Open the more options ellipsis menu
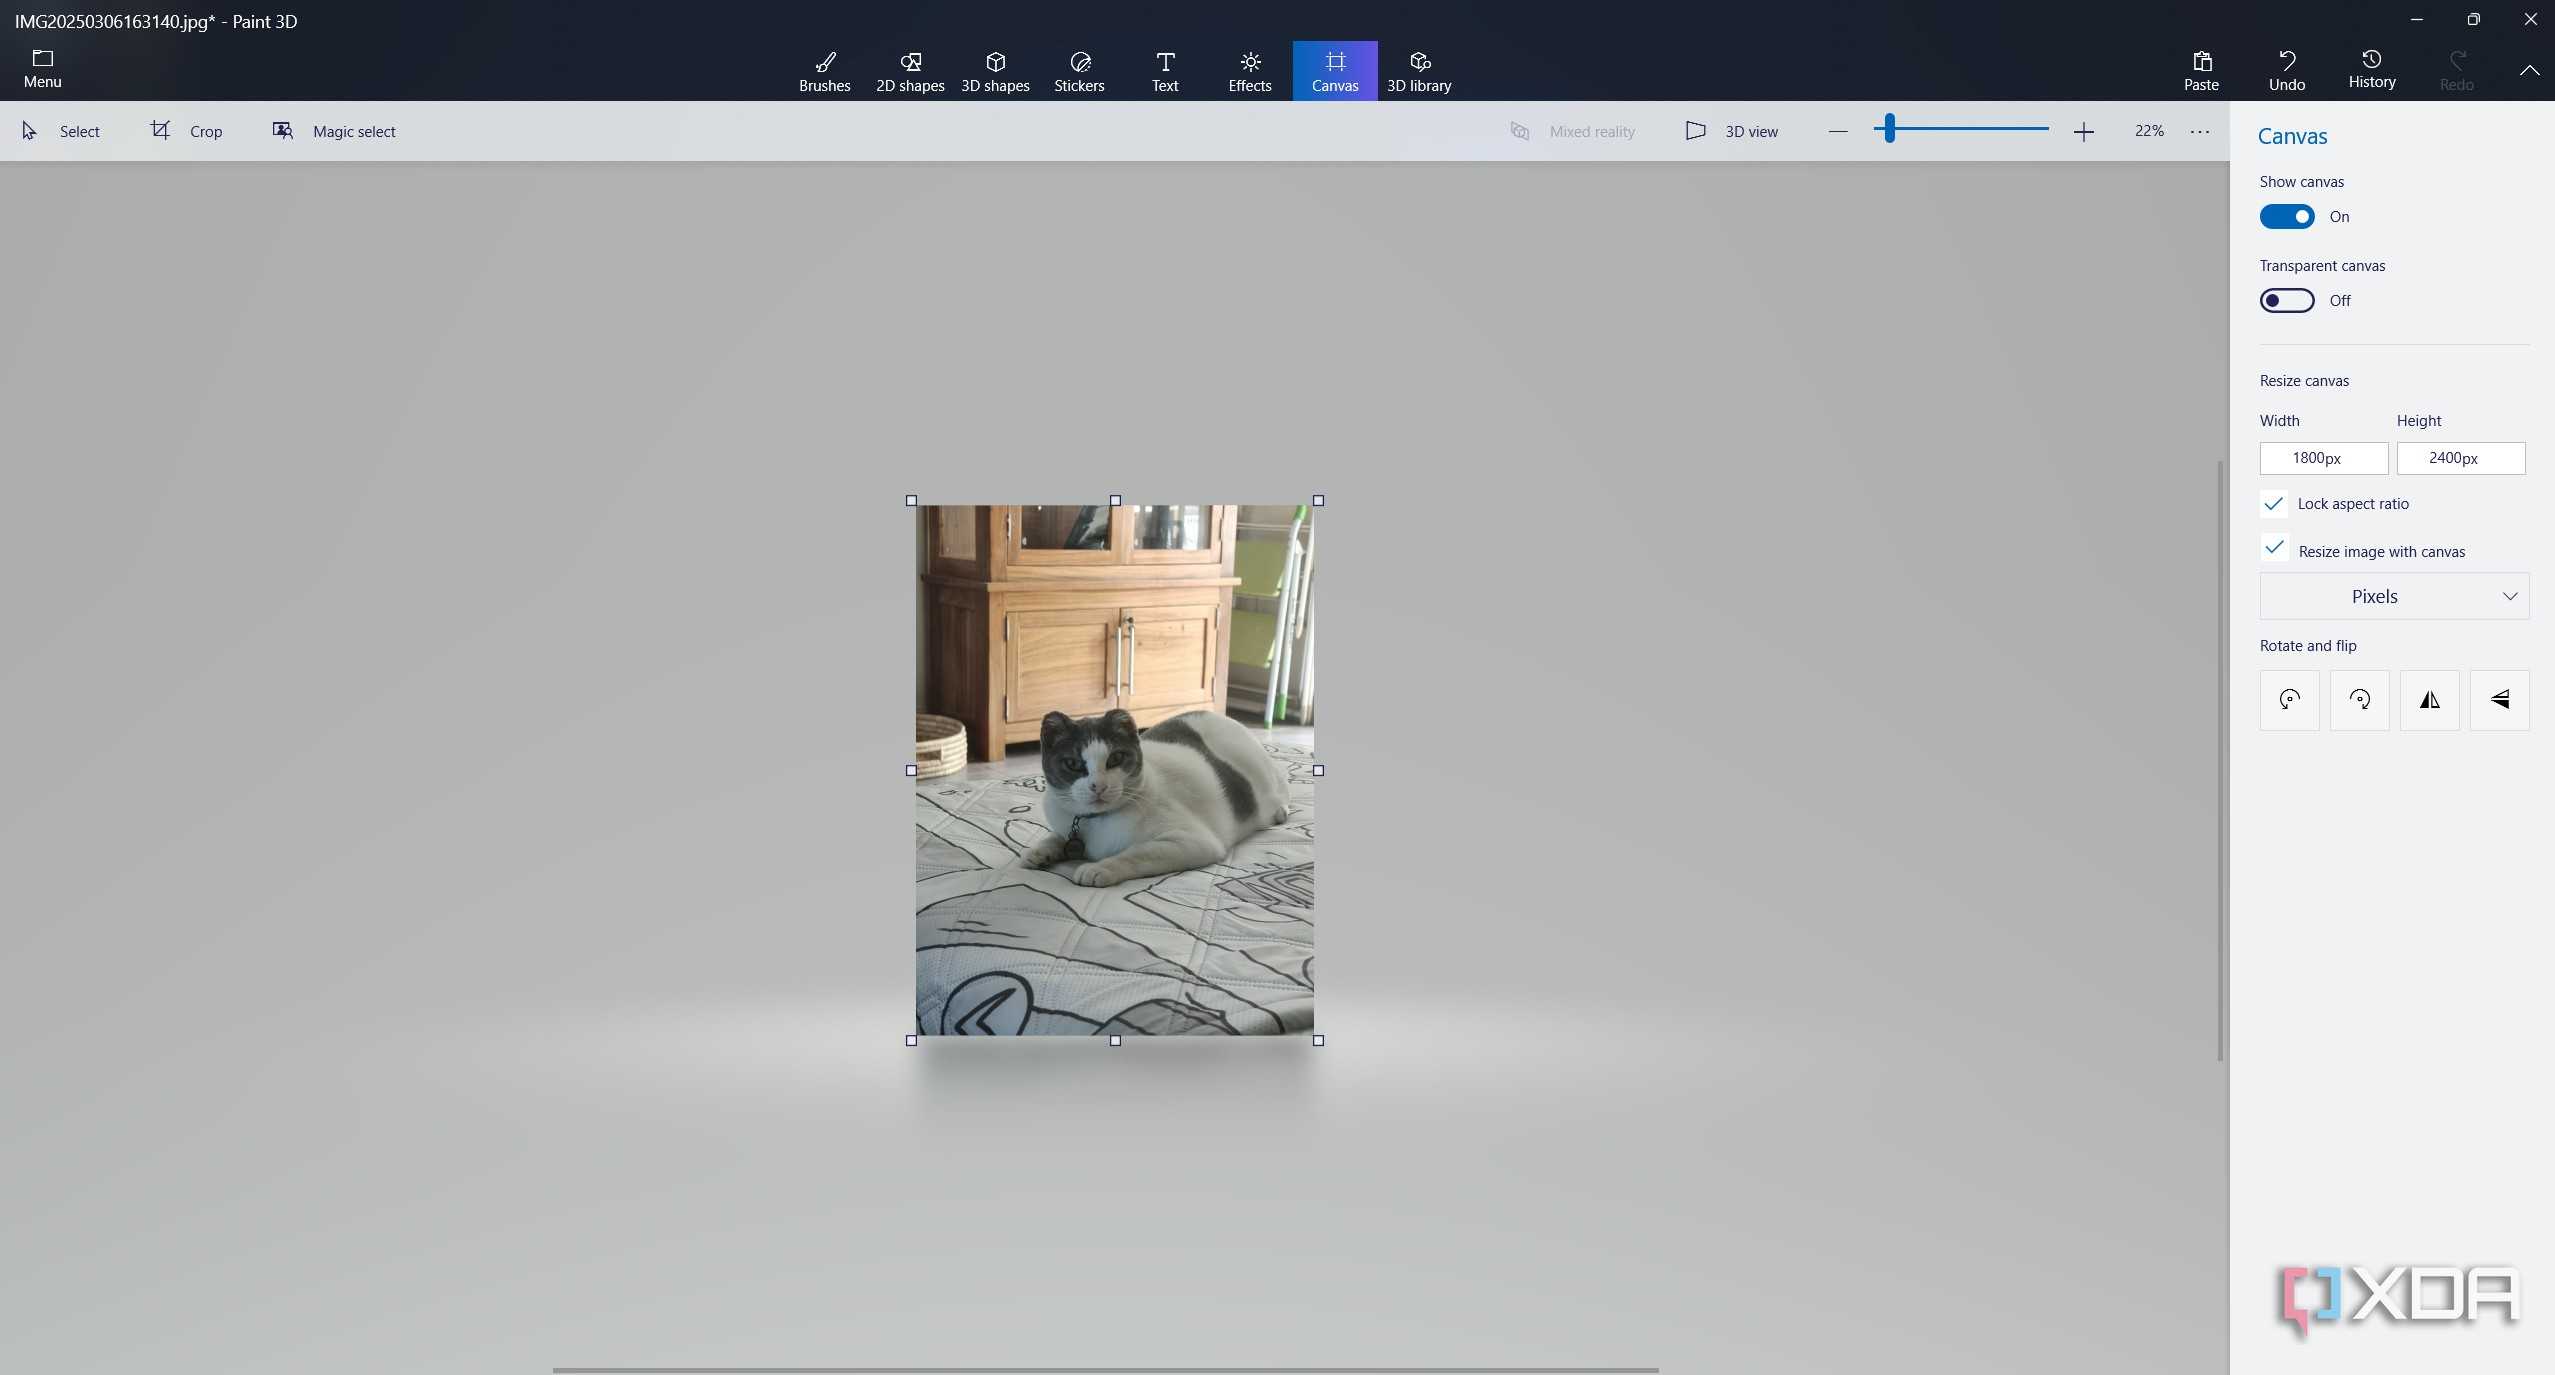Viewport: 2555px width, 1375px height. pos(2199,131)
